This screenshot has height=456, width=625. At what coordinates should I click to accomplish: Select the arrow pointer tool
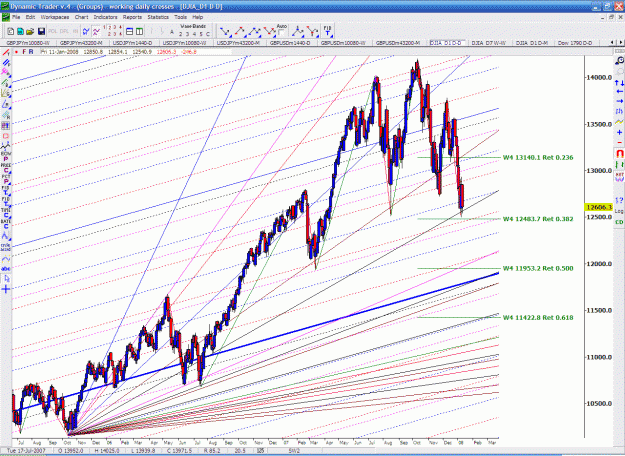pyautogui.click(x=6, y=279)
